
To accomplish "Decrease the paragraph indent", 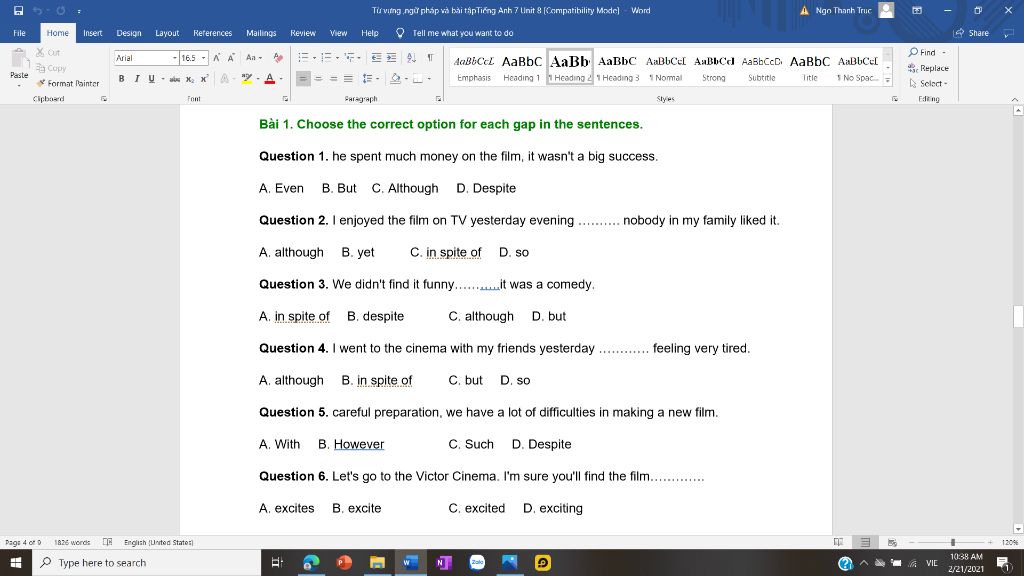I will (x=376, y=57).
